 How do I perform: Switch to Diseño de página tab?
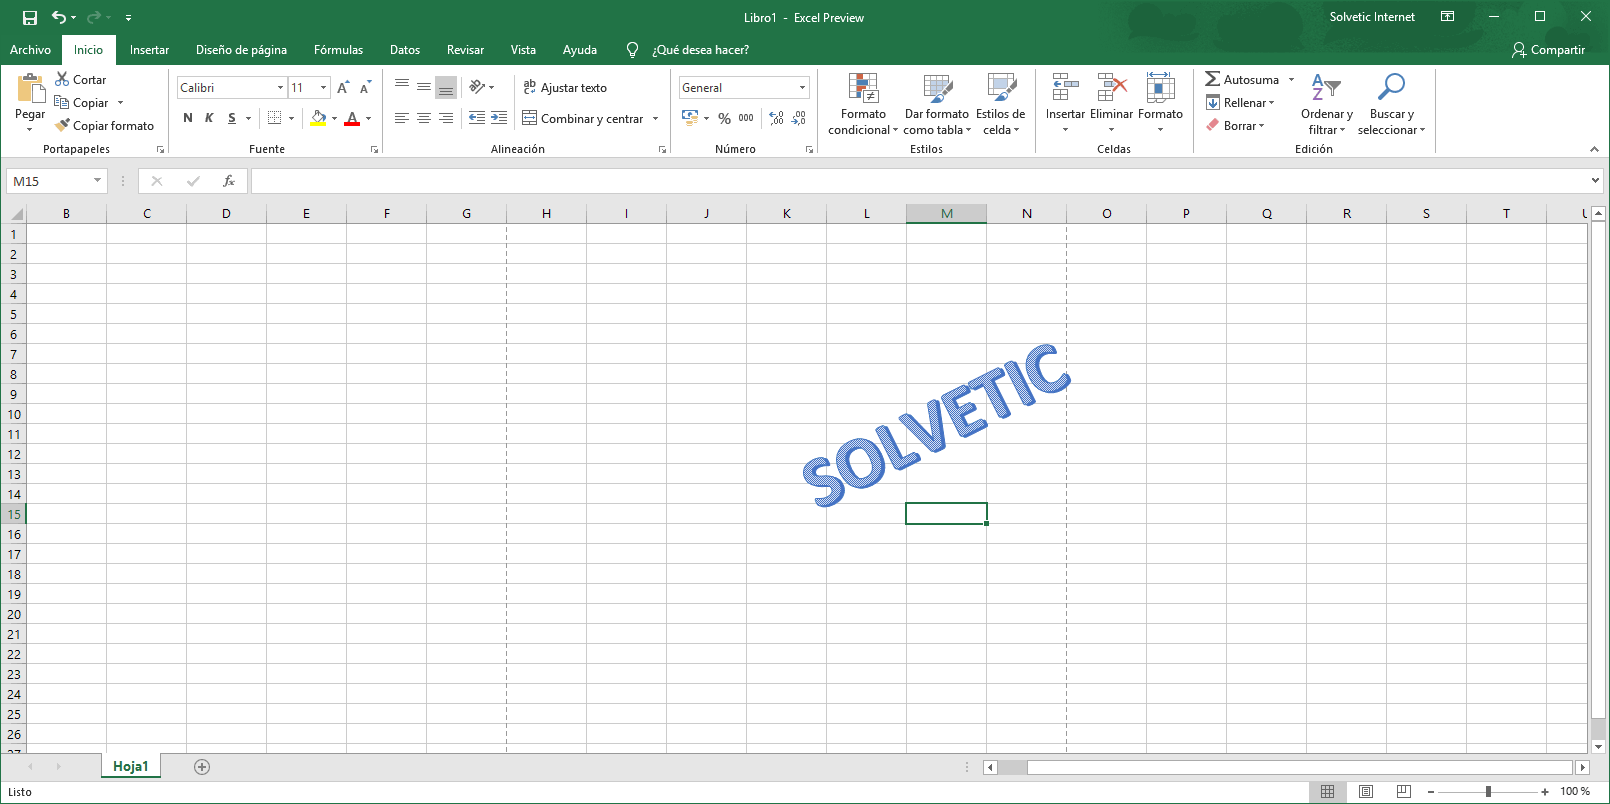tap(241, 50)
